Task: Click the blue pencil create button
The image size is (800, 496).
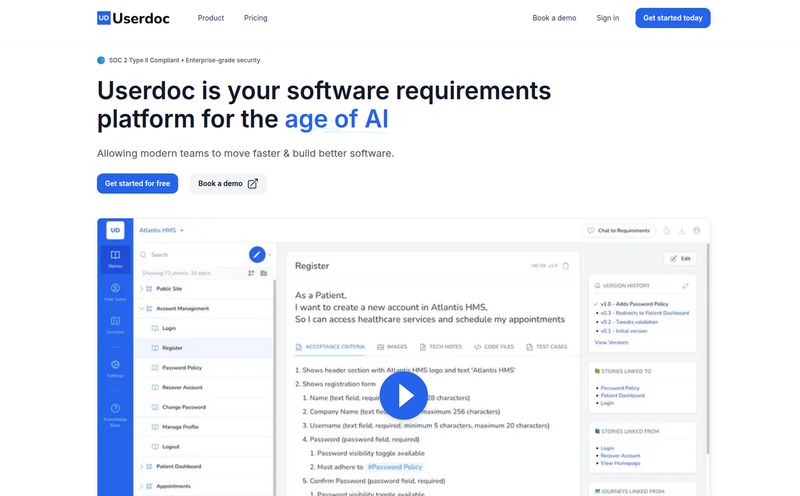Action: [257, 254]
